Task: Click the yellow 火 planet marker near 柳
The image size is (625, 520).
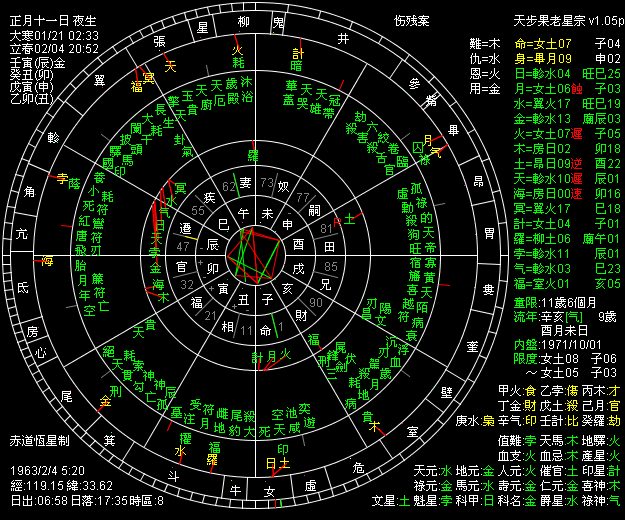Action: pyautogui.click(x=237, y=50)
